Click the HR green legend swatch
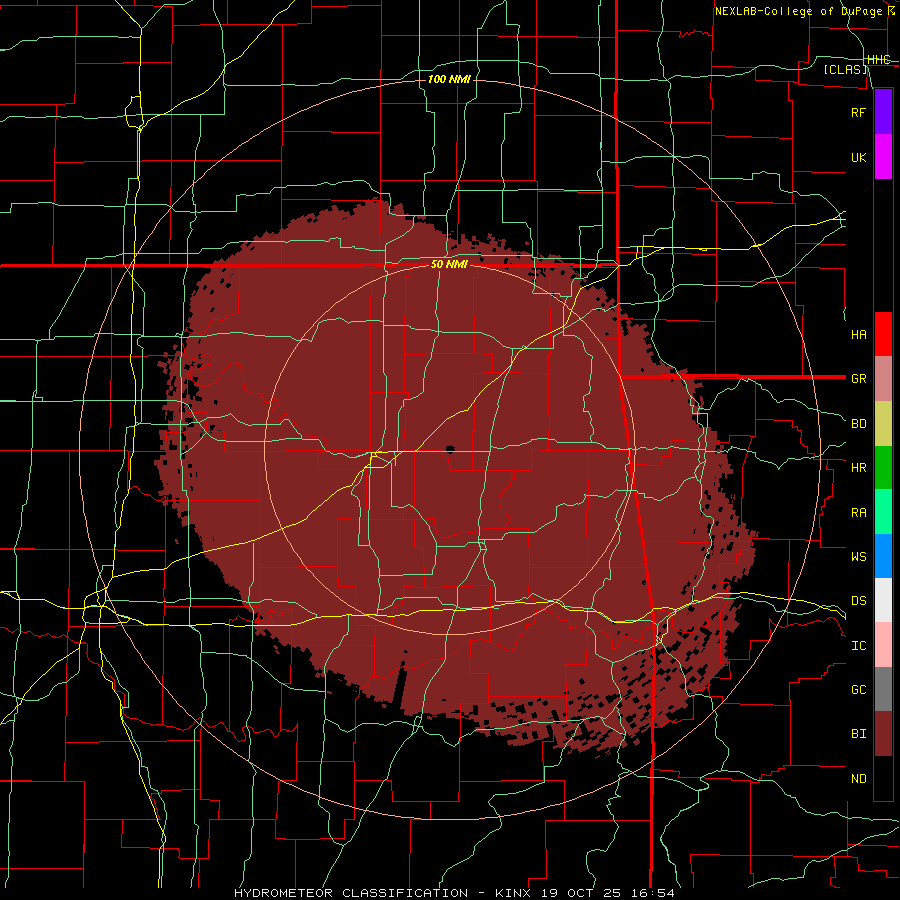 pyautogui.click(x=883, y=467)
